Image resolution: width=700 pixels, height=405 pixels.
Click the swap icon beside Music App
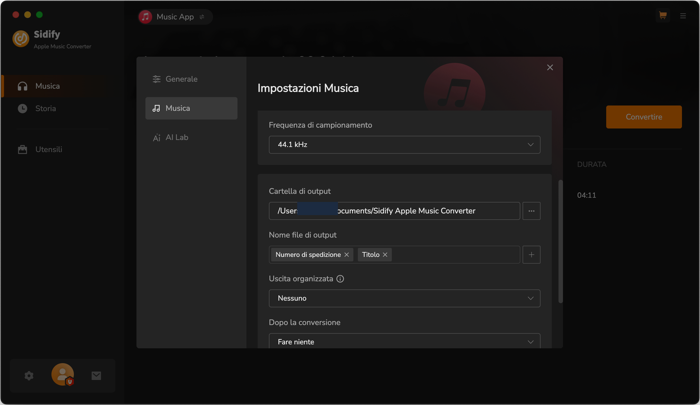202,17
